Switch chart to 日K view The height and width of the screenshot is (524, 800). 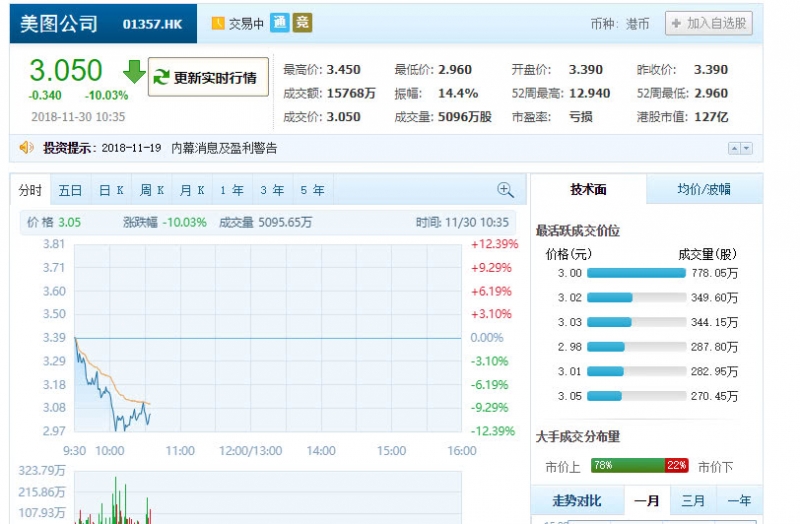pos(111,190)
